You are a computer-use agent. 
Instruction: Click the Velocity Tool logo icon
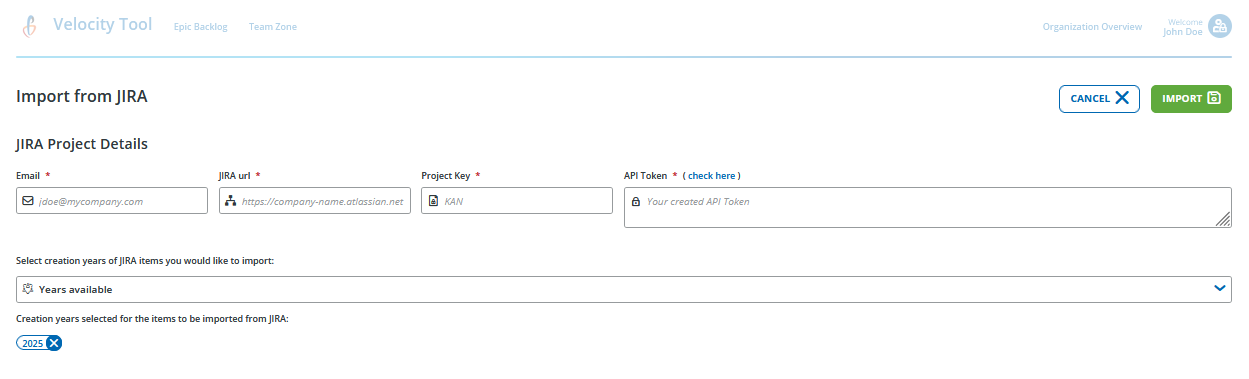(30, 26)
